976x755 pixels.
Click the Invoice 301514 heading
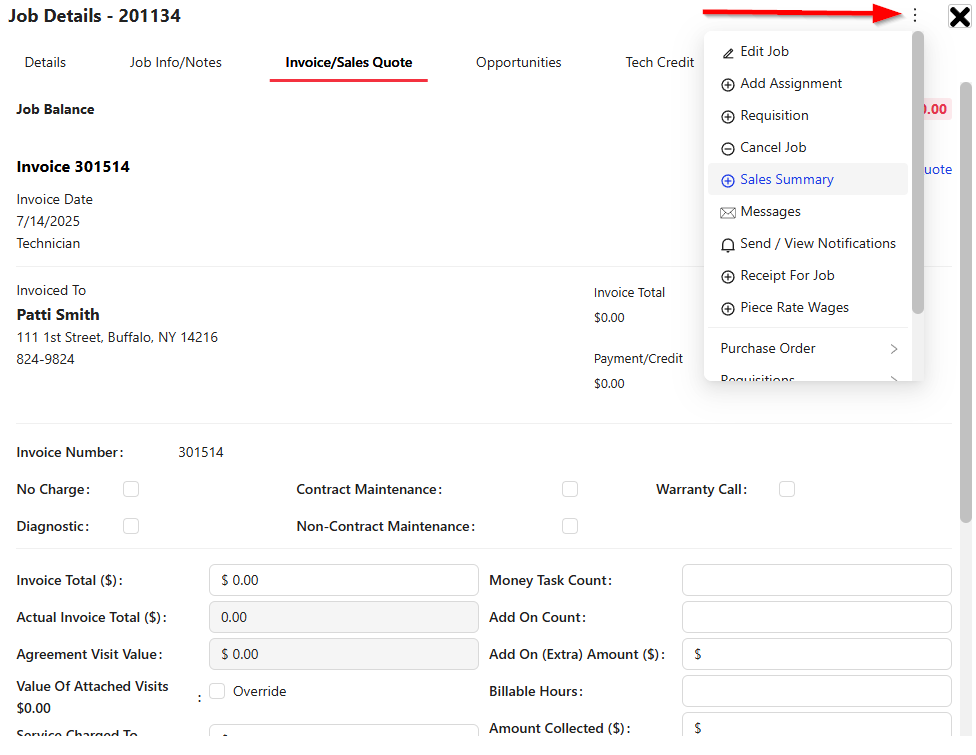click(73, 167)
